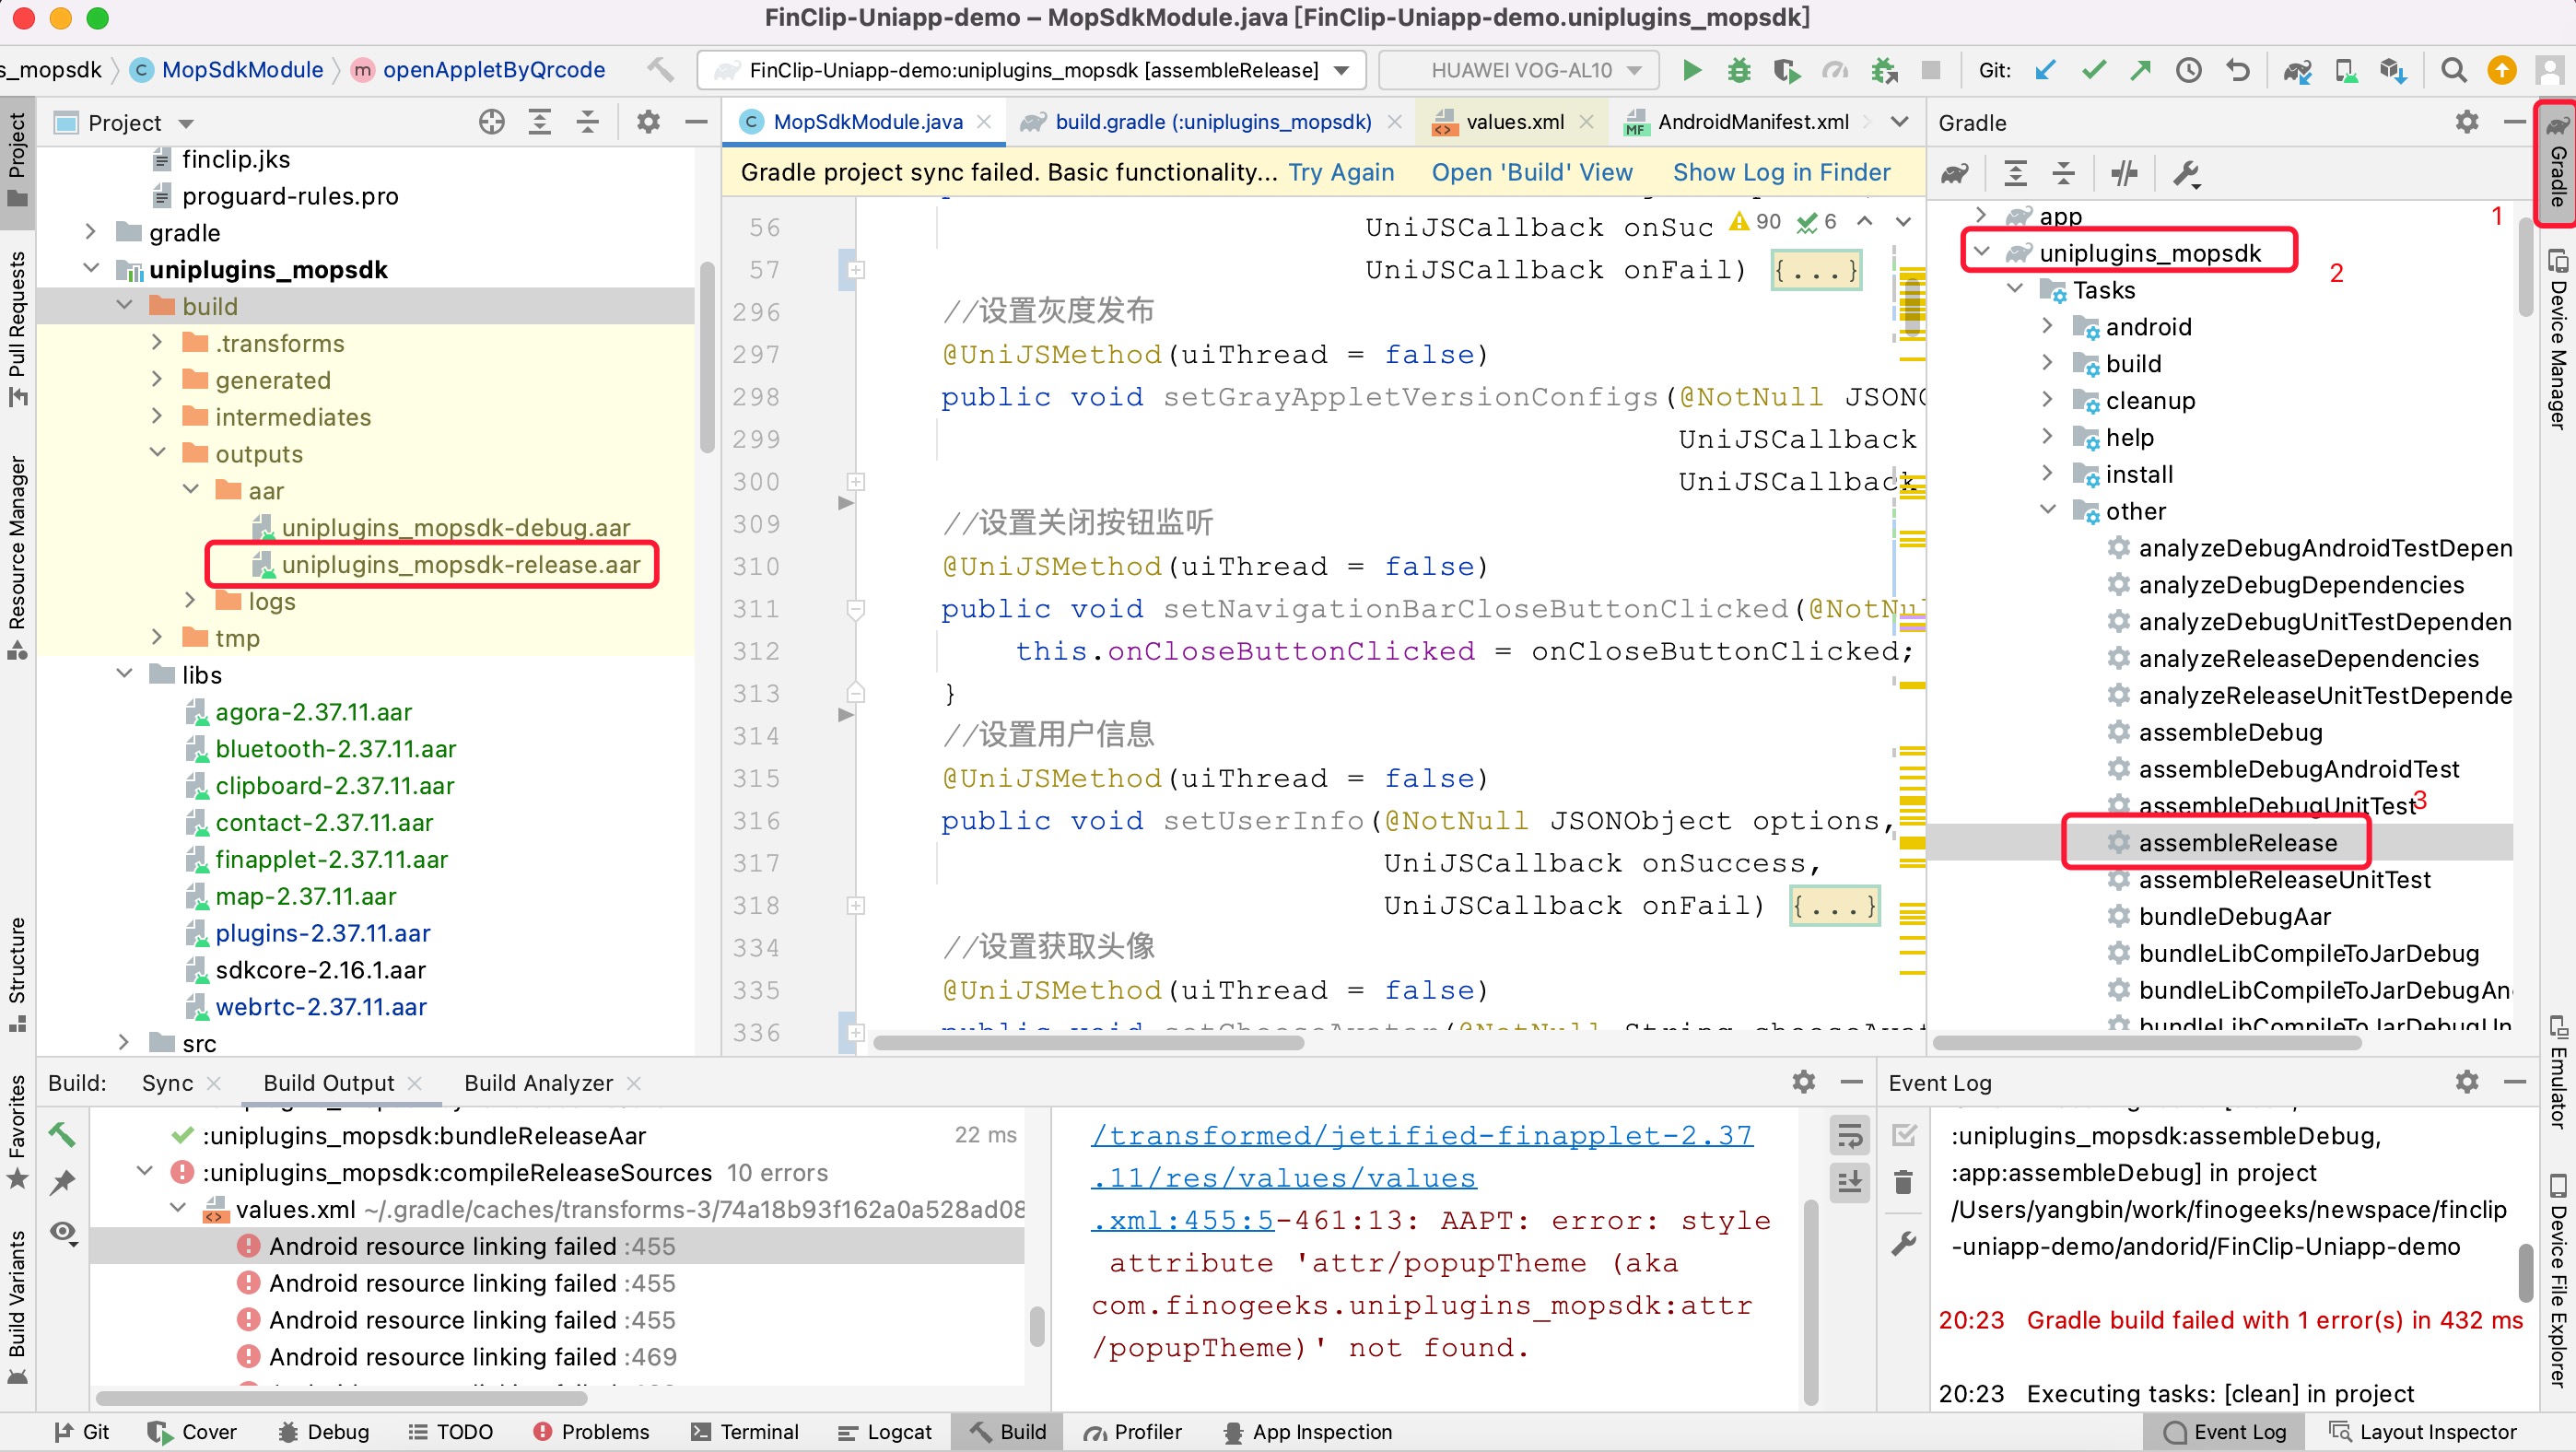Click the Git update project arrow
2576x1452 pixels.
coord(2045,70)
